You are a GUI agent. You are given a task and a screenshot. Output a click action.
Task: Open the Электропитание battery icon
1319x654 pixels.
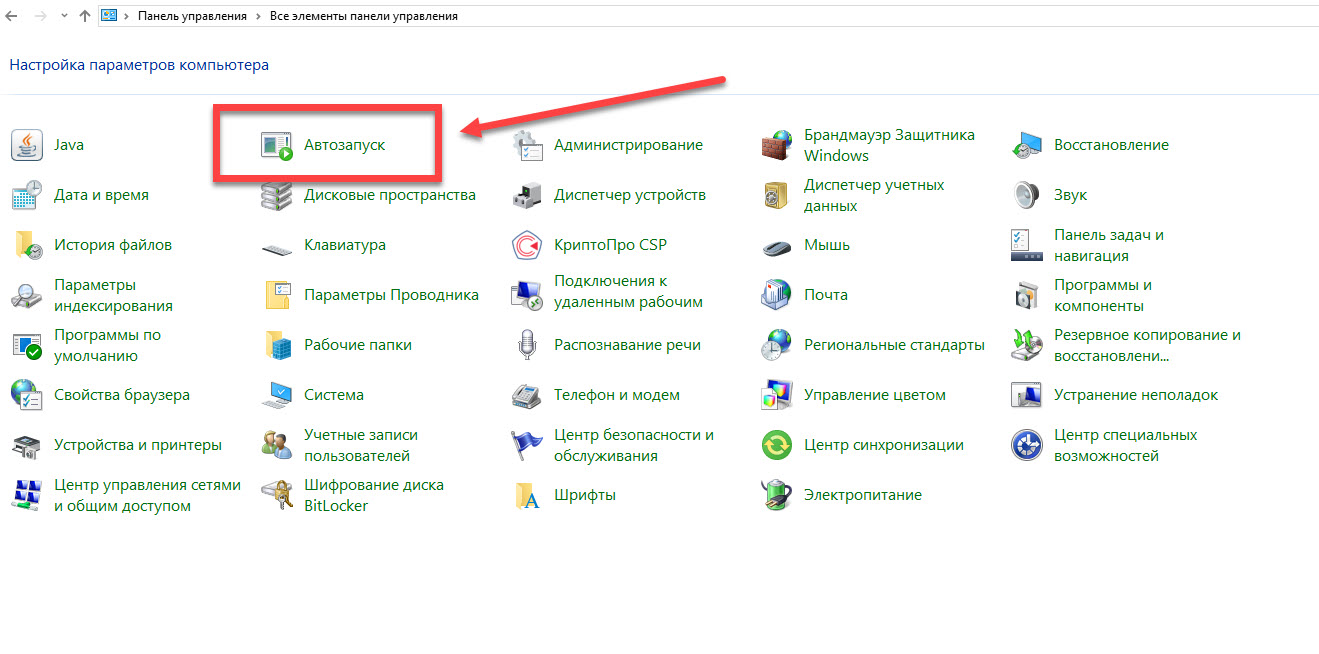coord(777,495)
